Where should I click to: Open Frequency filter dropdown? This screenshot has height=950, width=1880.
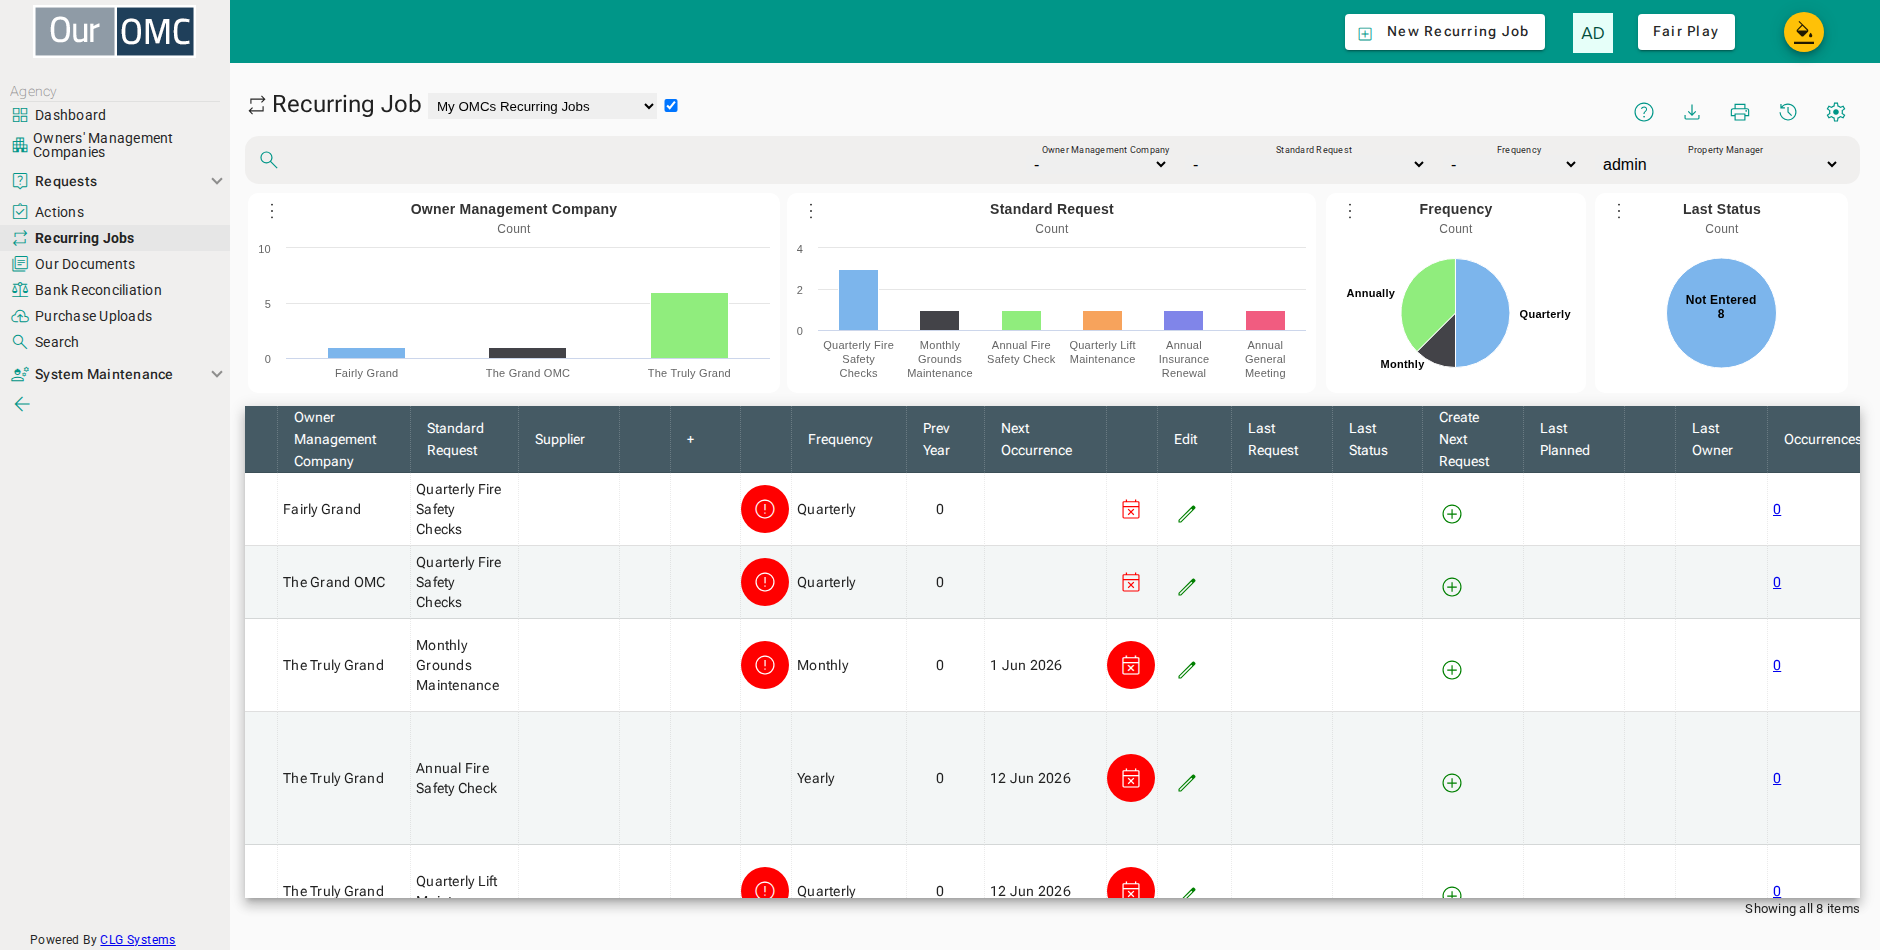point(1514,164)
